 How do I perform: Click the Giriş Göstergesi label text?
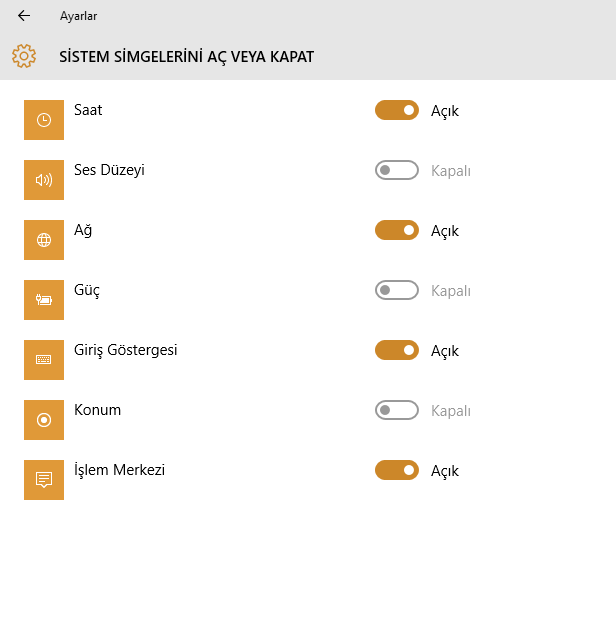coord(126,350)
